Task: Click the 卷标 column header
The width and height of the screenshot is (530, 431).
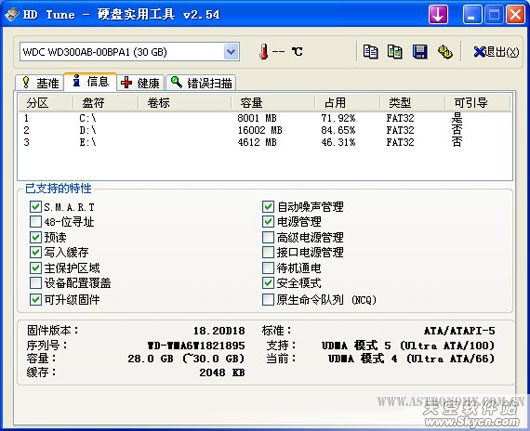Action: coord(185,102)
